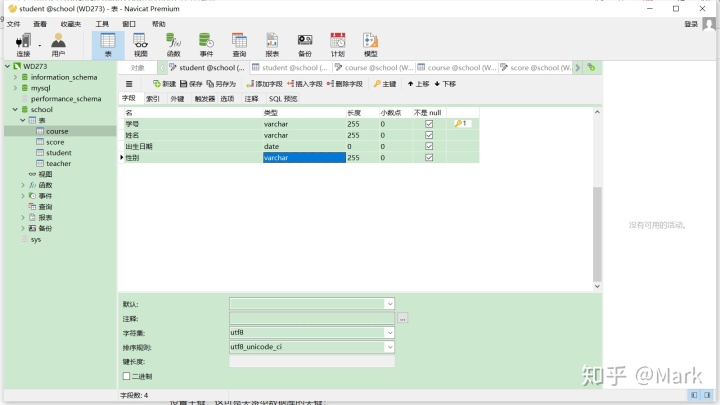This screenshot has height=405, width=720.
Task: Click Delete Field (删除字段) button
Action: click(344, 84)
